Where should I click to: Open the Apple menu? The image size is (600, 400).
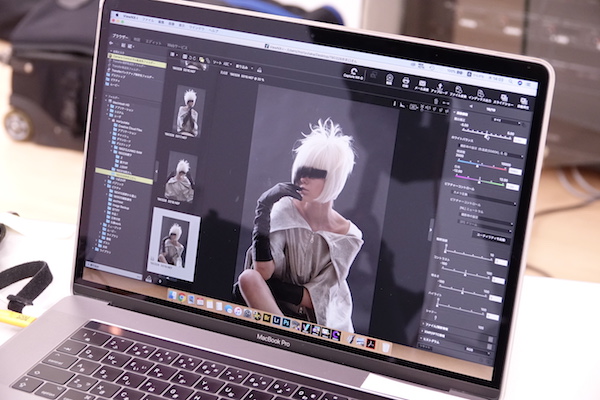pyautogui.click(x=117, y=14)
